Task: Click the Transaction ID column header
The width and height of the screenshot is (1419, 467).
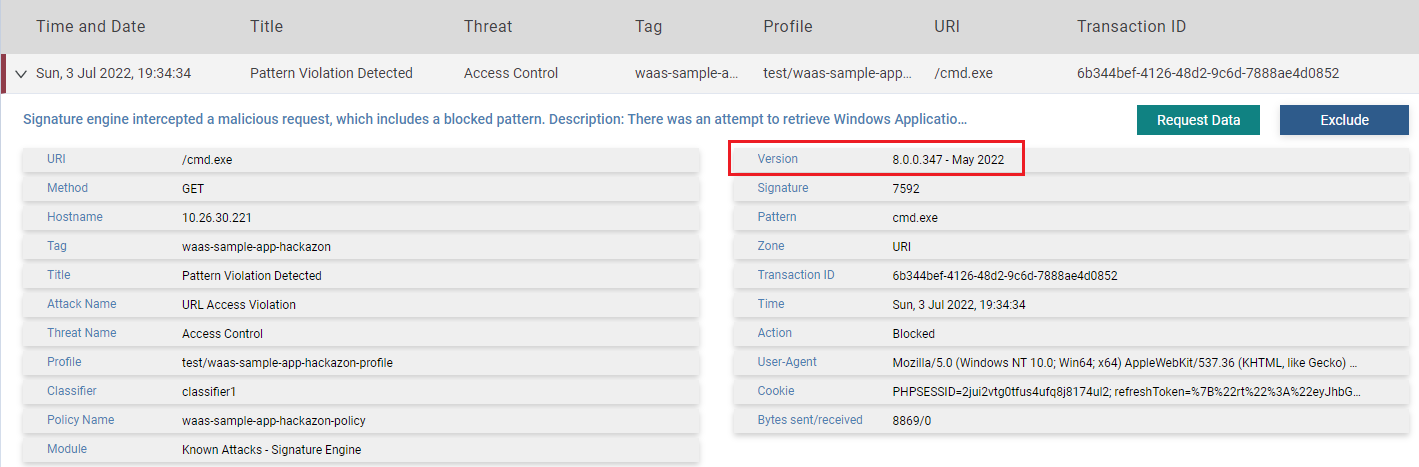Action: (1131, 27)
